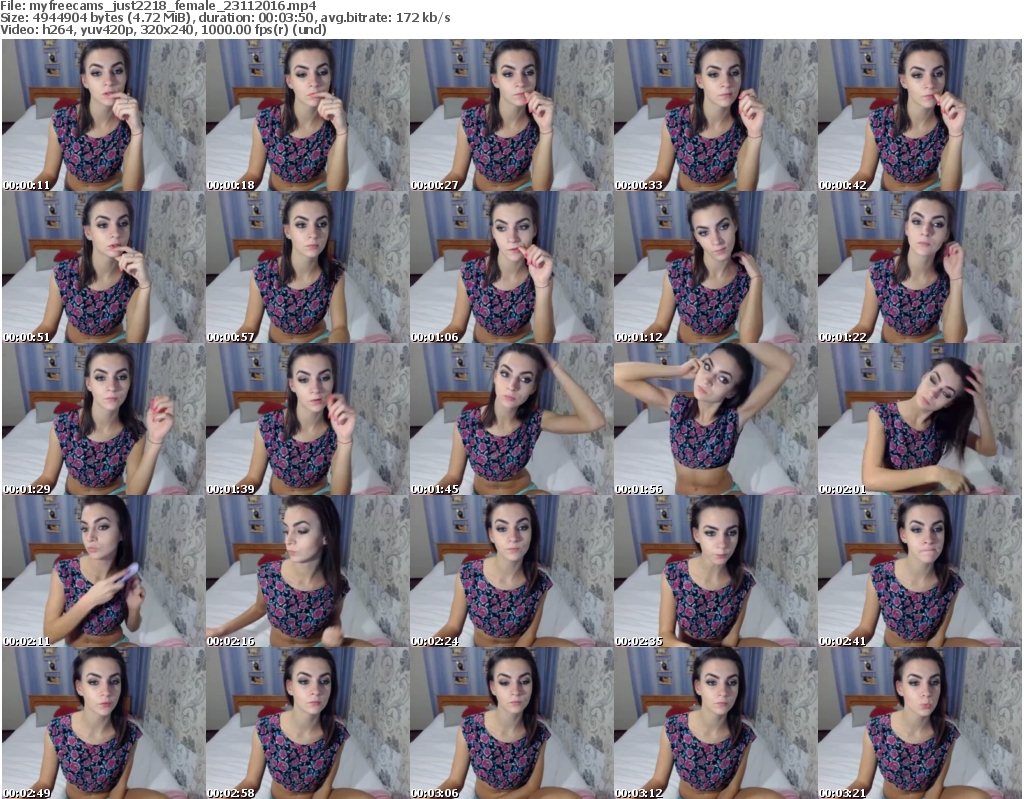Click the File name header line
The width and height of the screenshot is (1024, 799).
click(159, 6)
